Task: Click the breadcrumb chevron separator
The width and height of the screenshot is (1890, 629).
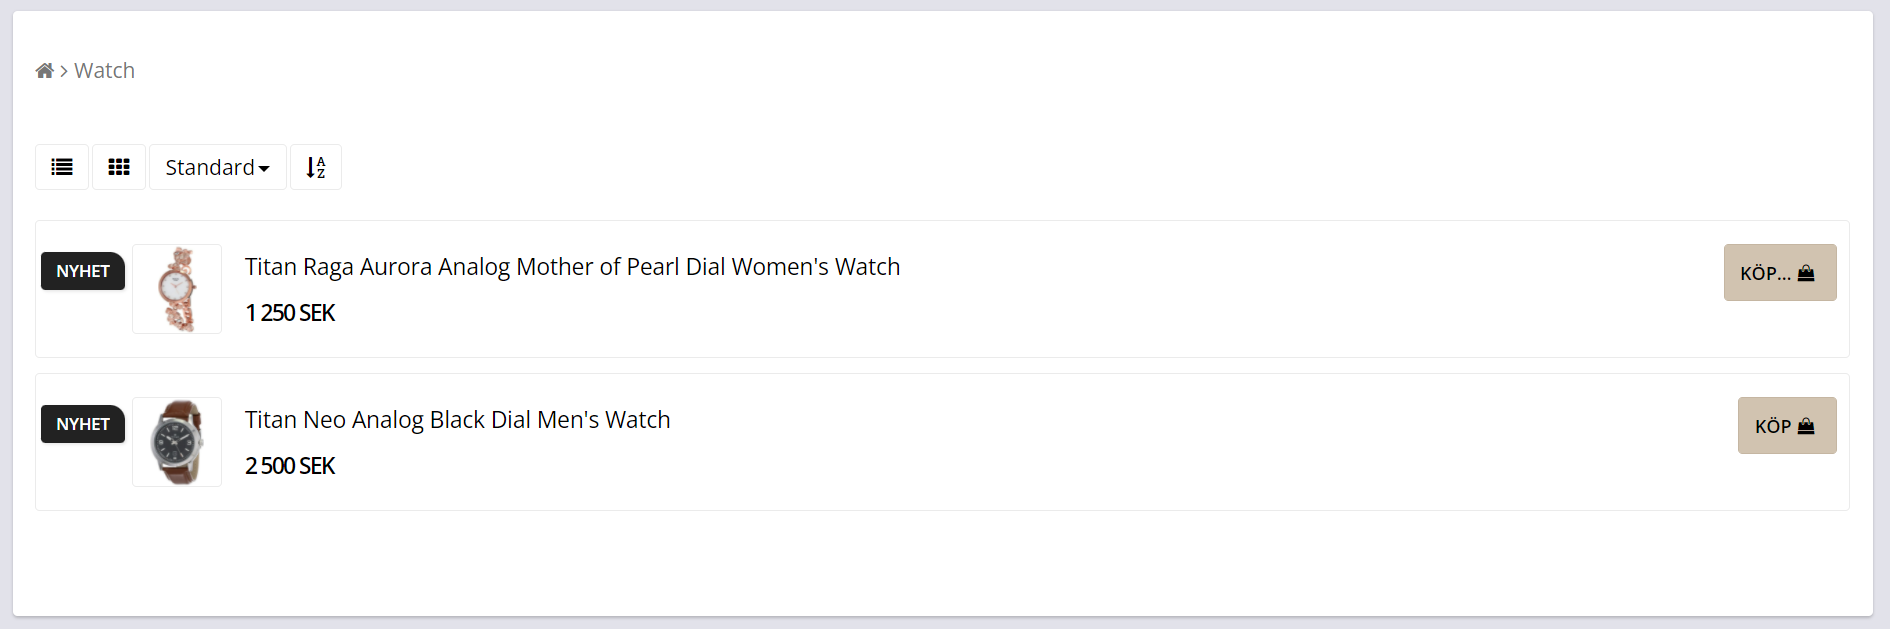Action: (x=64, y=71)
